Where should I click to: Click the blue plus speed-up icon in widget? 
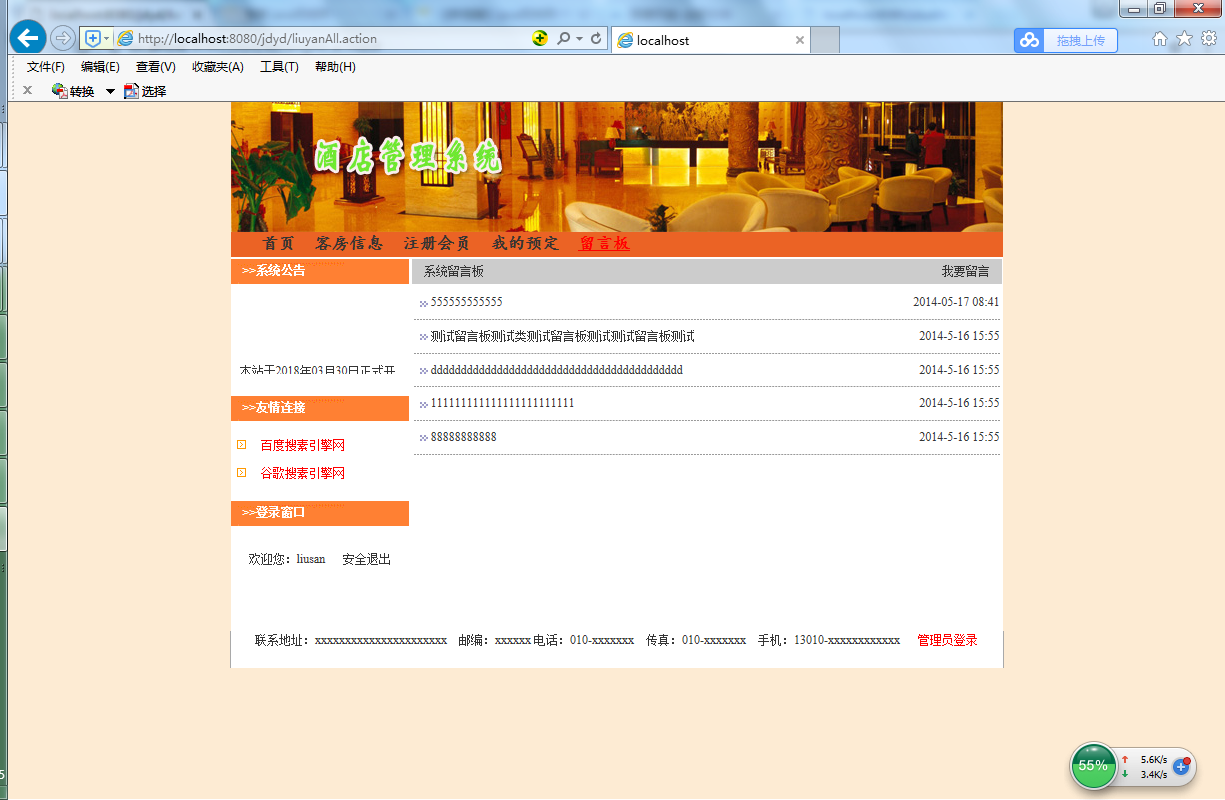coord(1182,766)
